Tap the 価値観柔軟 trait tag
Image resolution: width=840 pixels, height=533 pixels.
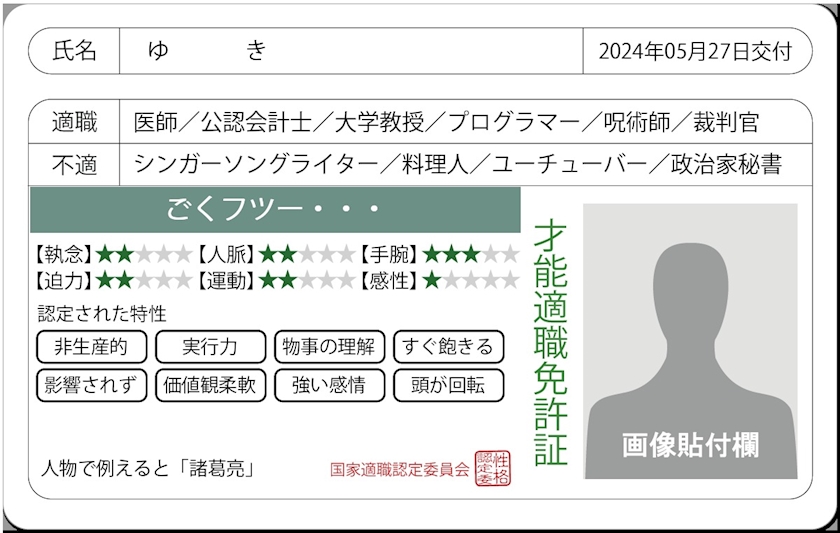(210, 385)
